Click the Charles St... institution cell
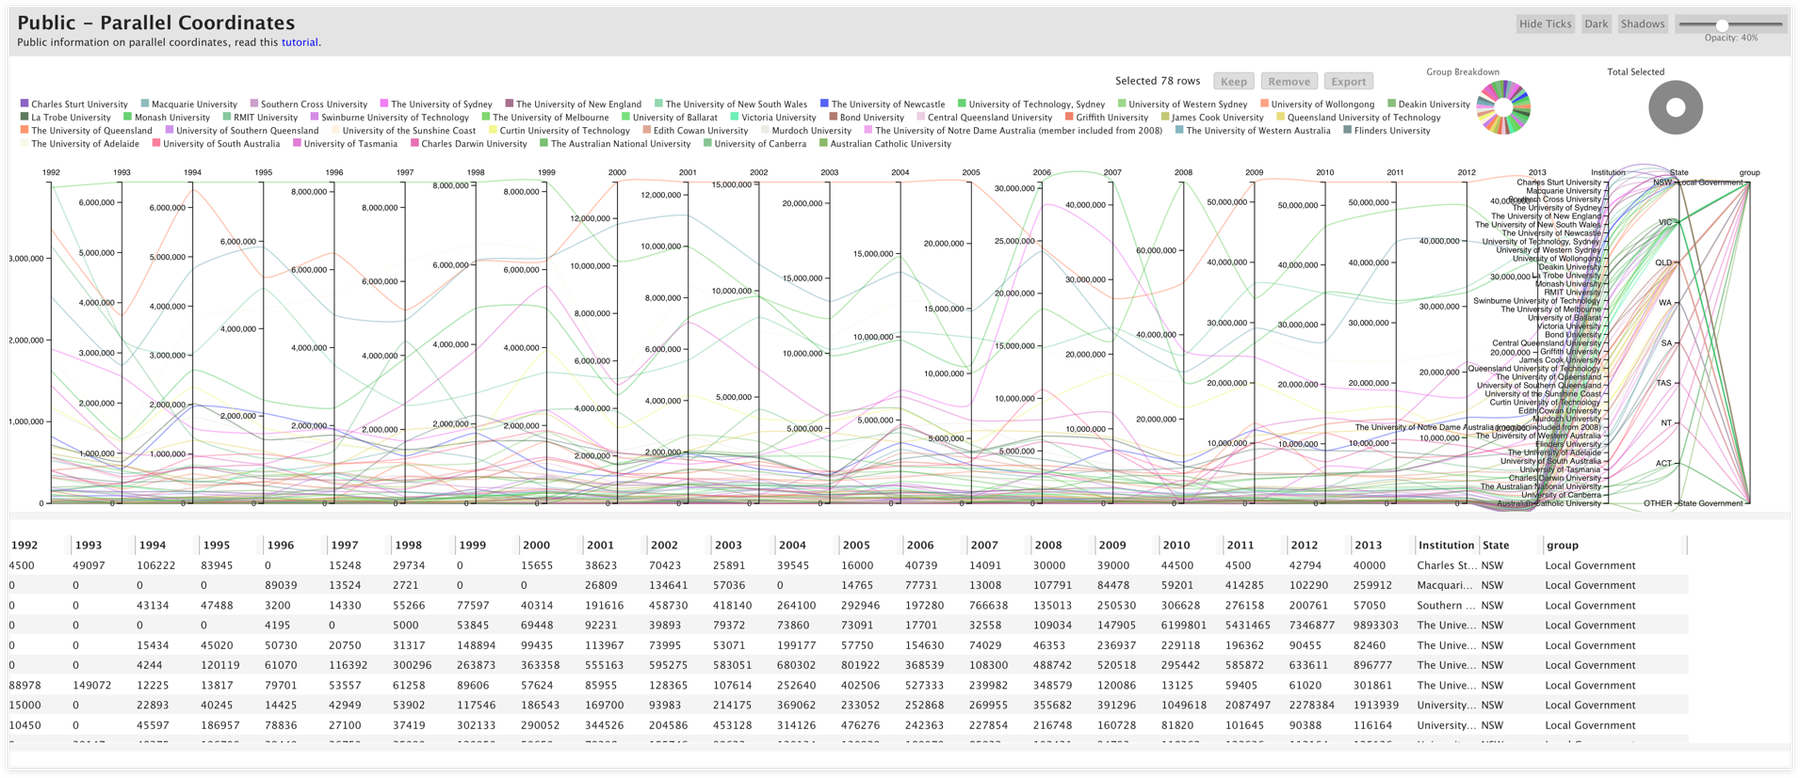Image resolution: width=1800 pixels, height=778 pixels. pos(1446,565)
